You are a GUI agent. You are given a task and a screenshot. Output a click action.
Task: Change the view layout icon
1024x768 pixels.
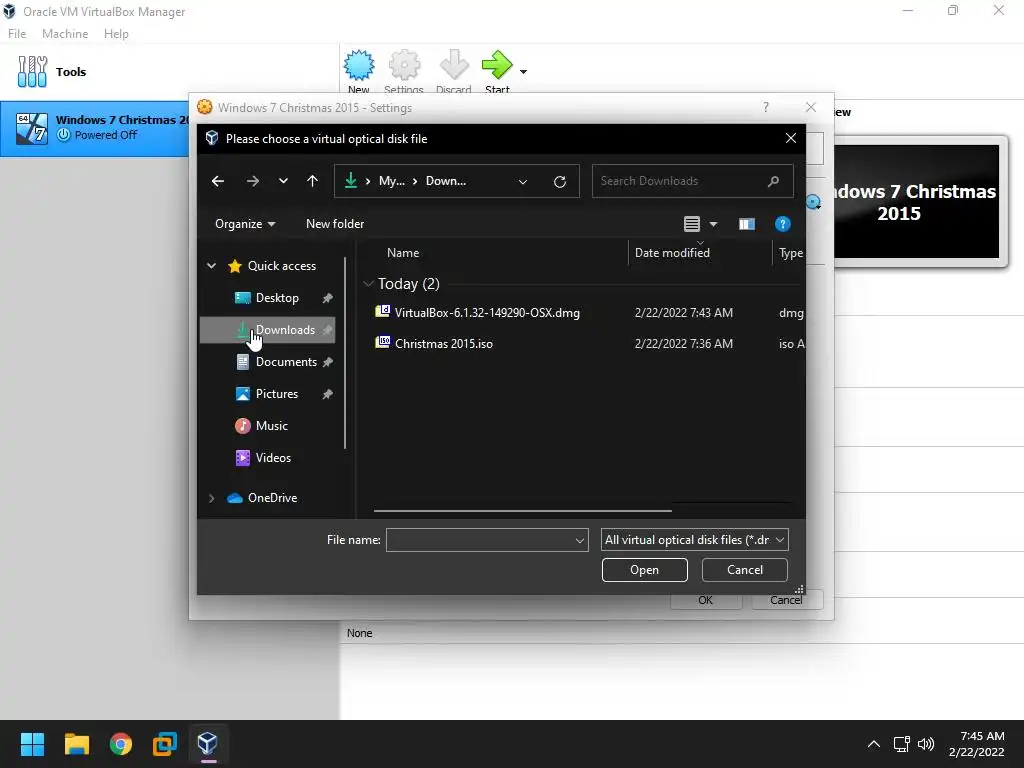(x=692, y=224)
